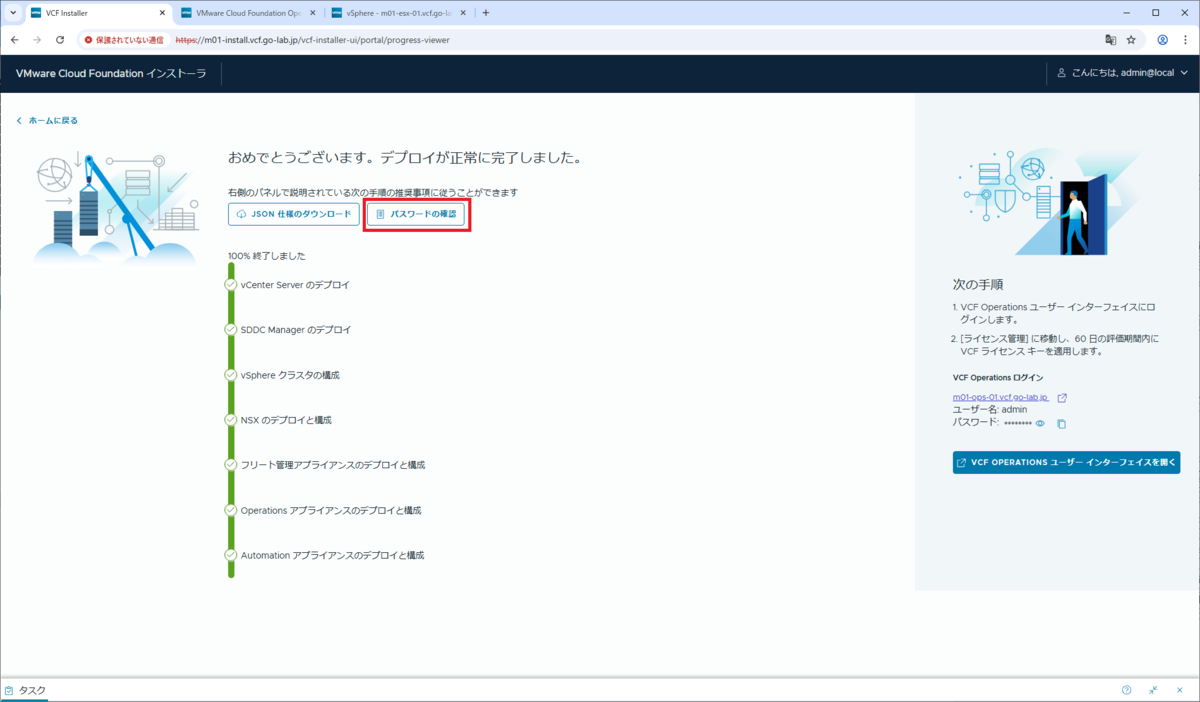Click the フリート管理アプライアンス step check icon

tap(231, 465)
